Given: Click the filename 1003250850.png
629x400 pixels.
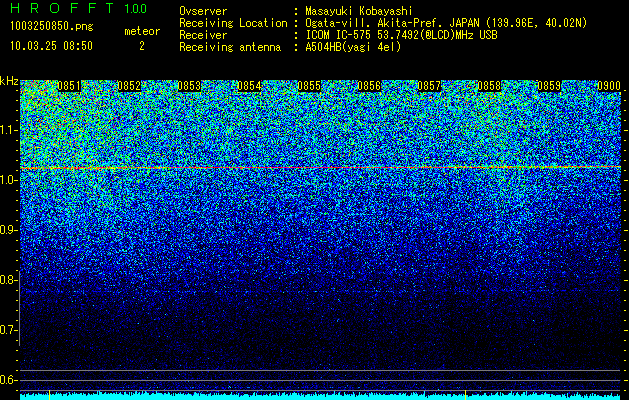Looking at the screenshot, I should click(x=52, y=26).
